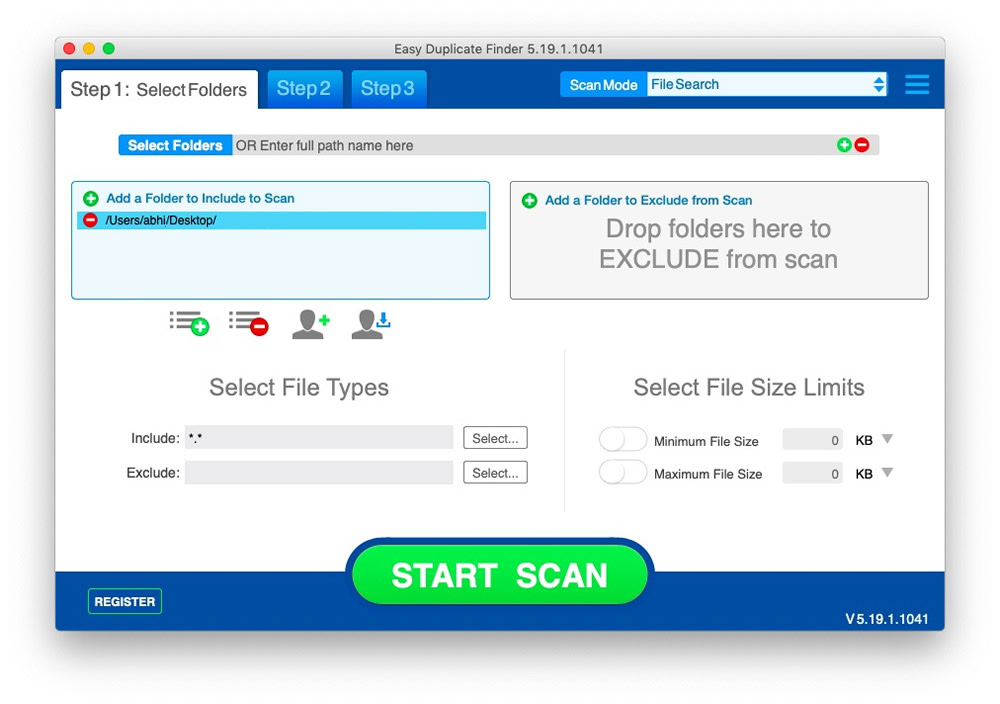Click Select... button for Include file types
Image resolution: width=1000 pixels, height=704 pixels.
coord(495,438)
